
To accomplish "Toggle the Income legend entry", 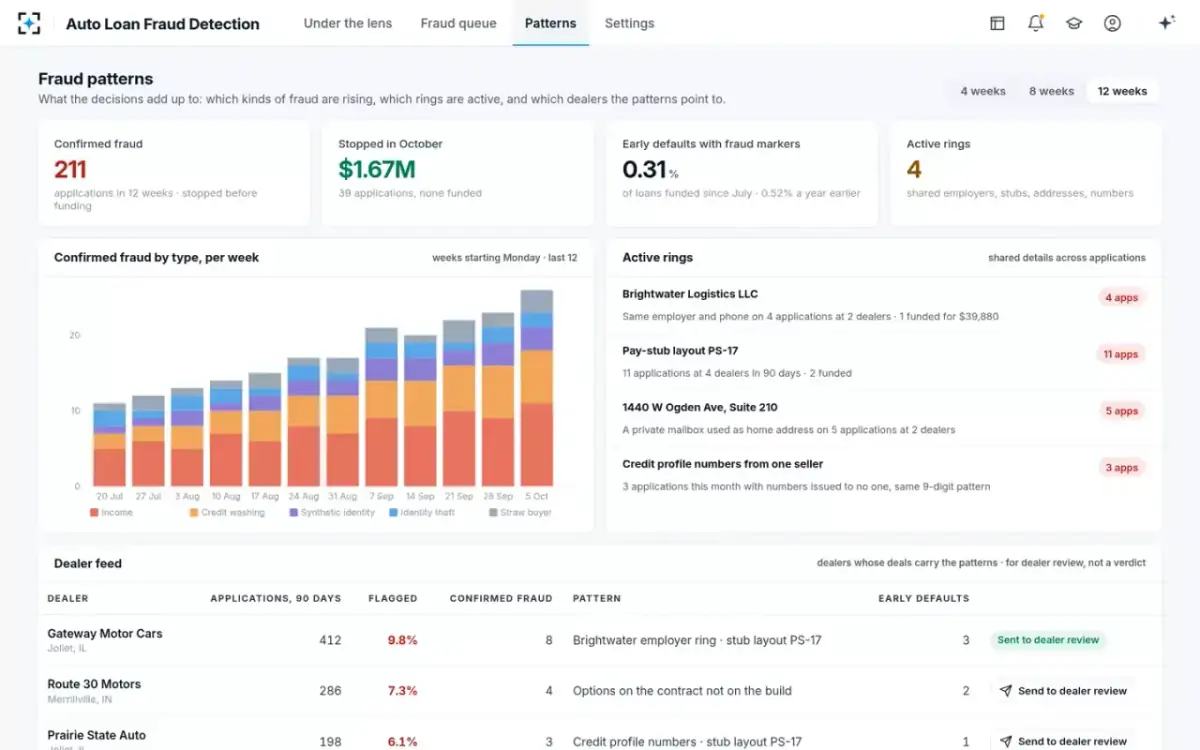I will 111,512.
